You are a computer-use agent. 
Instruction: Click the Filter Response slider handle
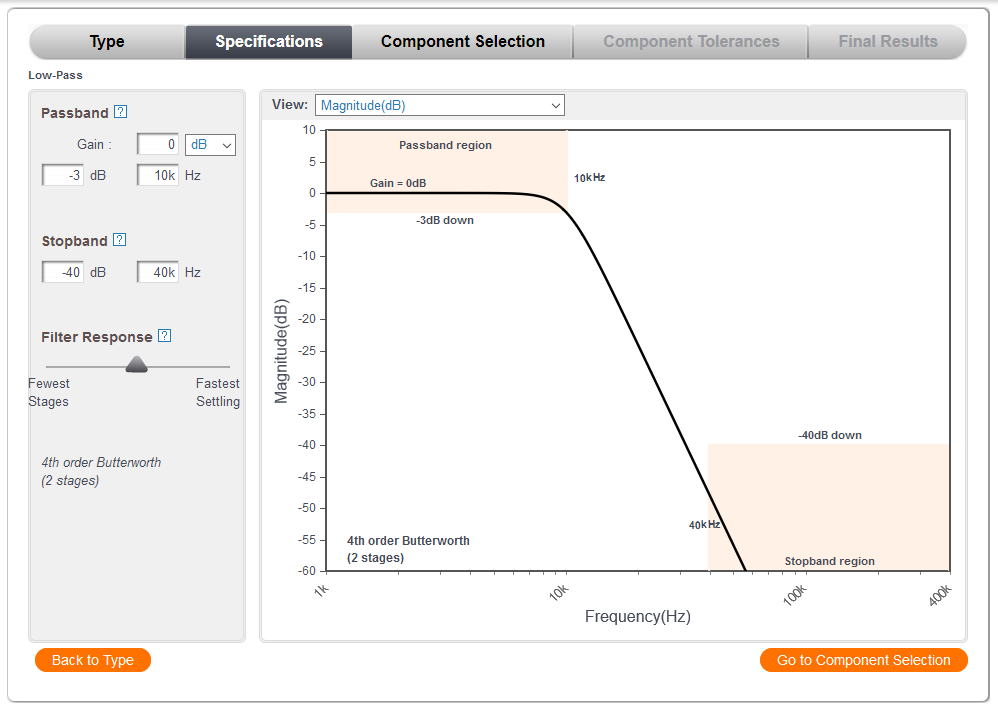click(137, 366)
